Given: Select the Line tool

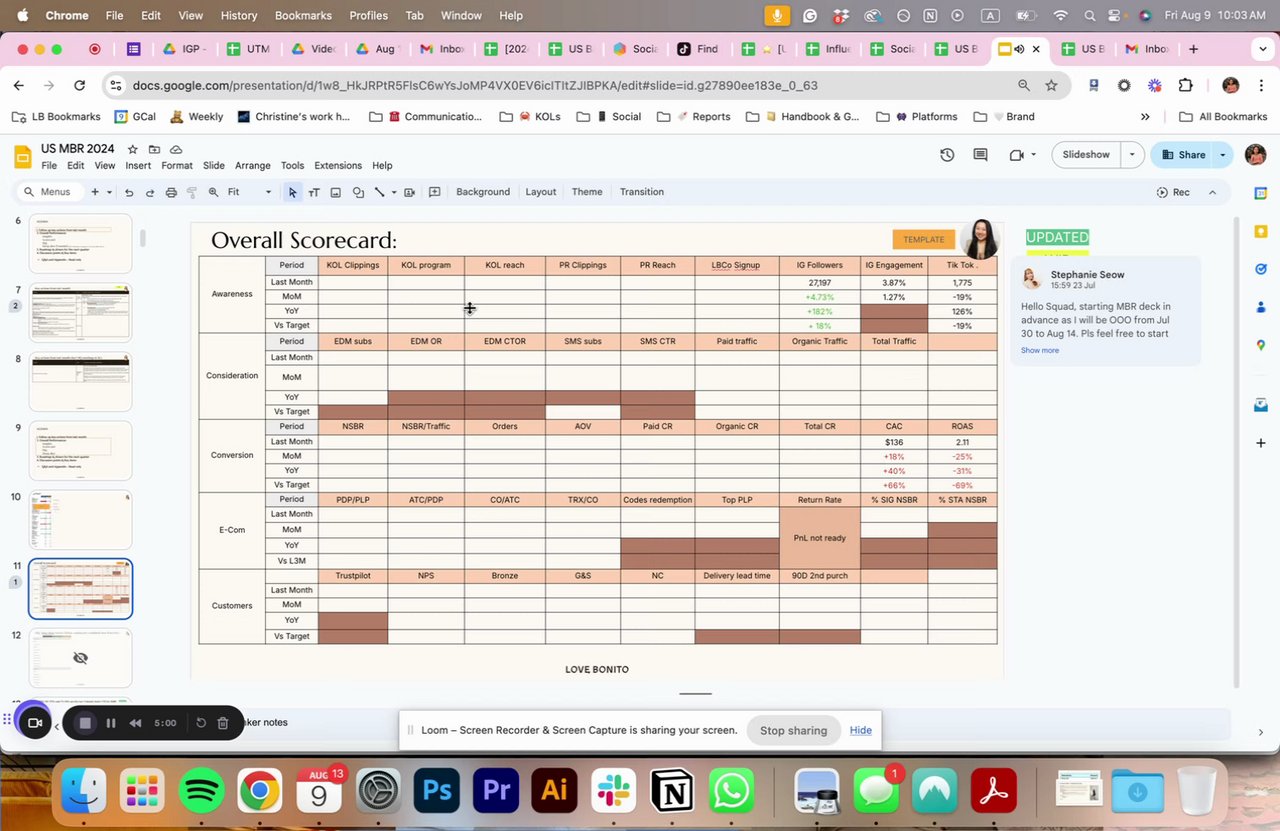Looking at the screenshot, I should (380, 192).
